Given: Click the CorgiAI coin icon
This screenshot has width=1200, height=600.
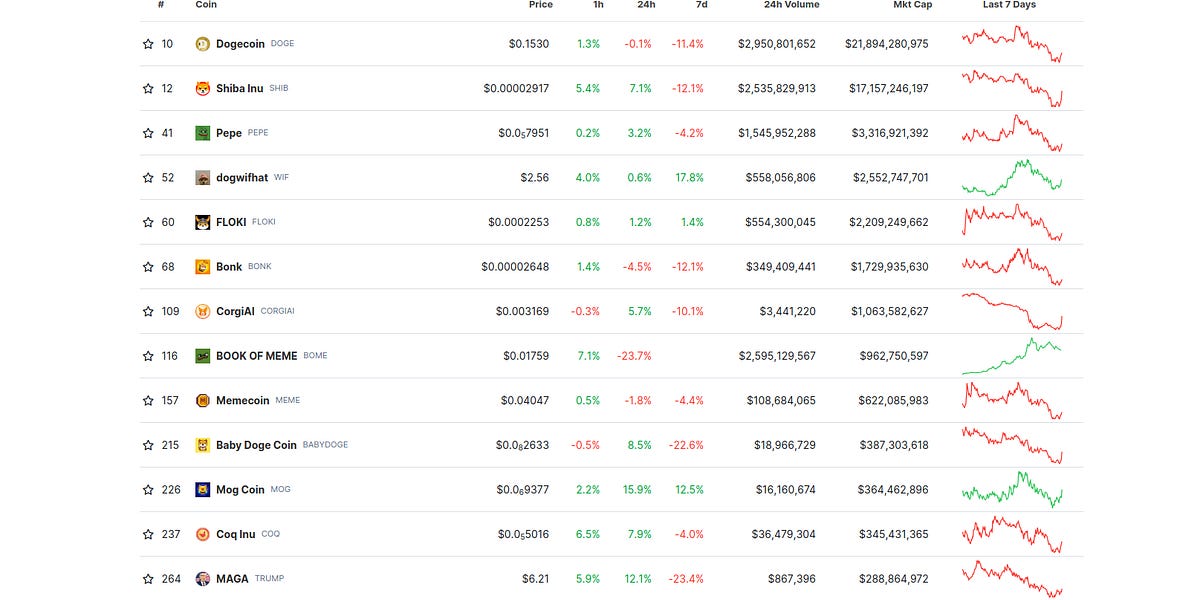Looking at the screenshot, I should pos(202,311).
